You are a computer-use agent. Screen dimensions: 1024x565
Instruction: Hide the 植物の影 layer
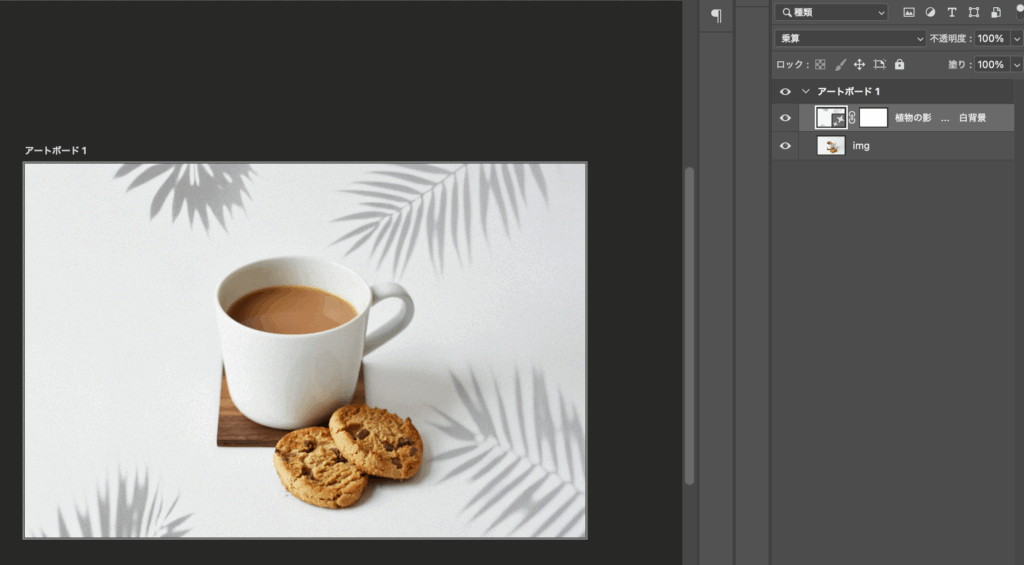(785, 118)
